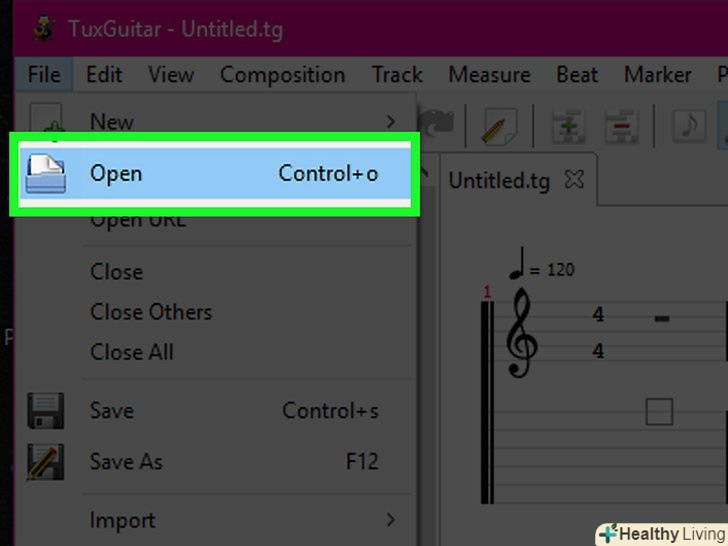
Task: Click the Remove Track red minus icon
Action: [621, 126]
